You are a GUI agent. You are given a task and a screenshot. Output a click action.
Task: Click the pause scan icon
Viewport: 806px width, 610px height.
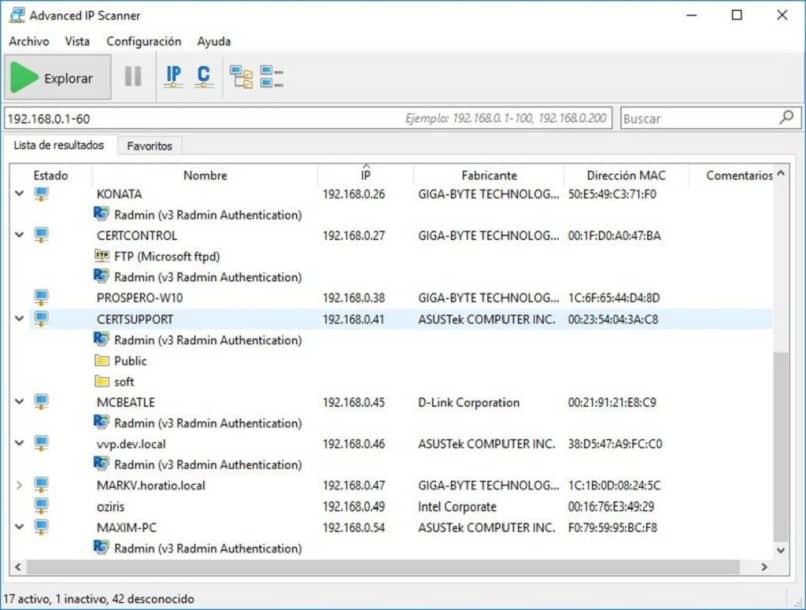tap(133, 77)
